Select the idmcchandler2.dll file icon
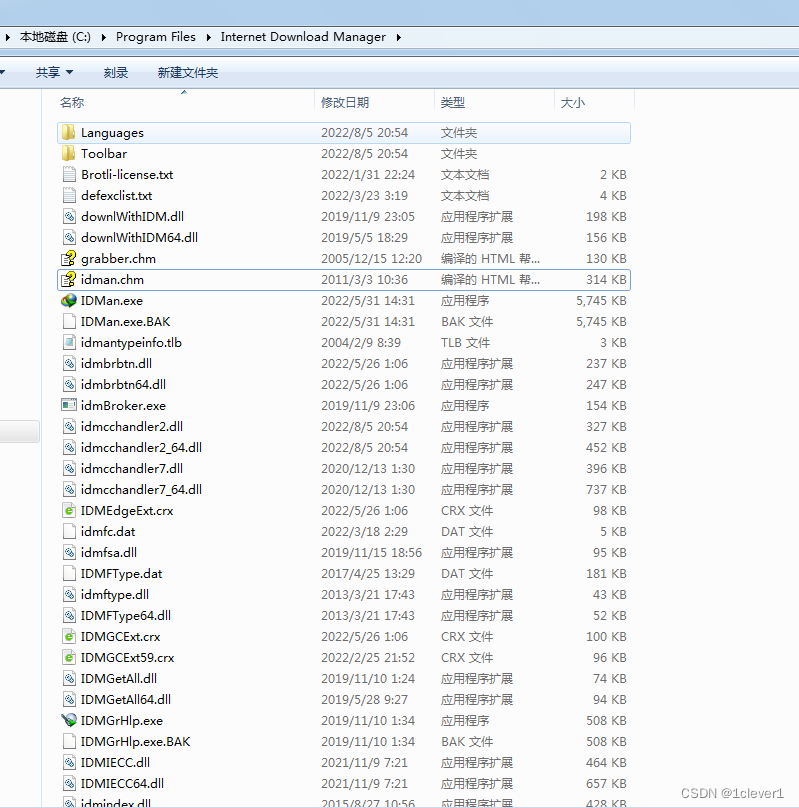The width and height of the screenshot is (799, 808). pos(69,427)
